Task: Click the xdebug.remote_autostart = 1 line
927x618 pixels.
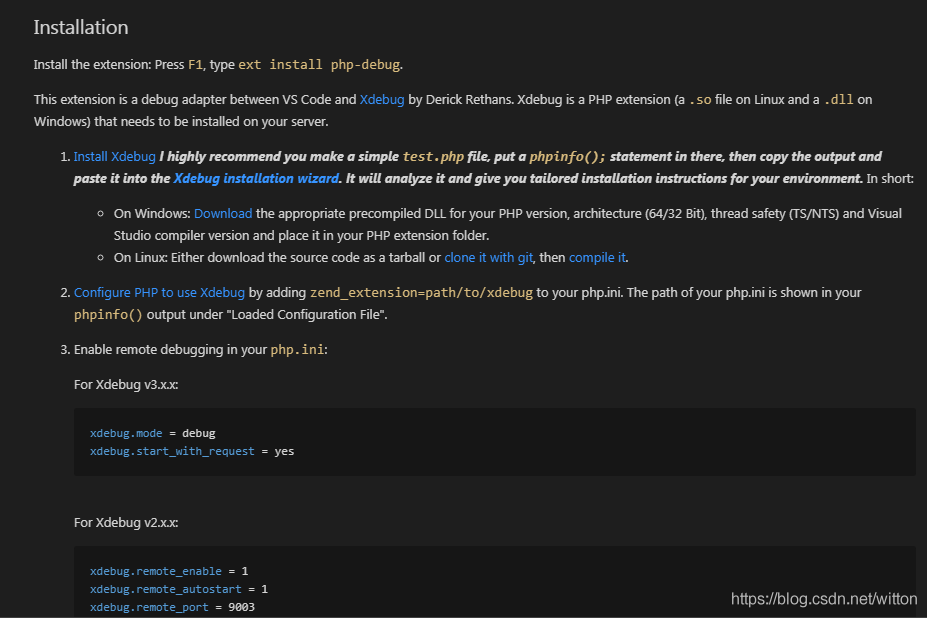Action: [179, 589]
